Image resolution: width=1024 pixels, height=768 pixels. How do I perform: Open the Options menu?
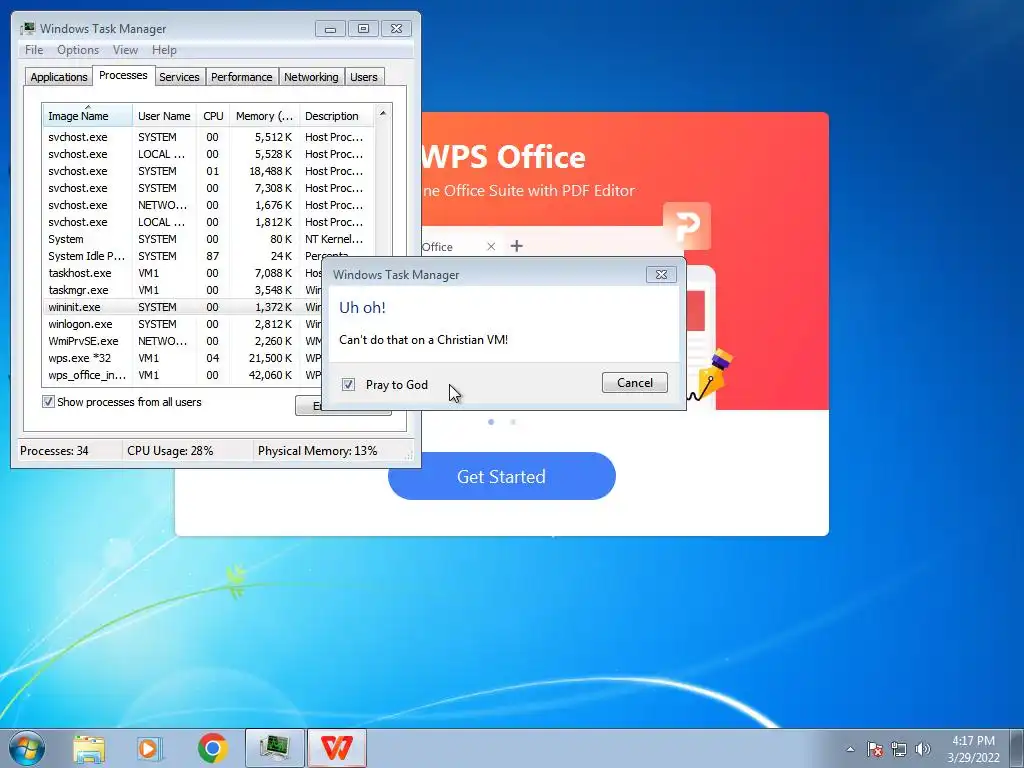point(78,50)
